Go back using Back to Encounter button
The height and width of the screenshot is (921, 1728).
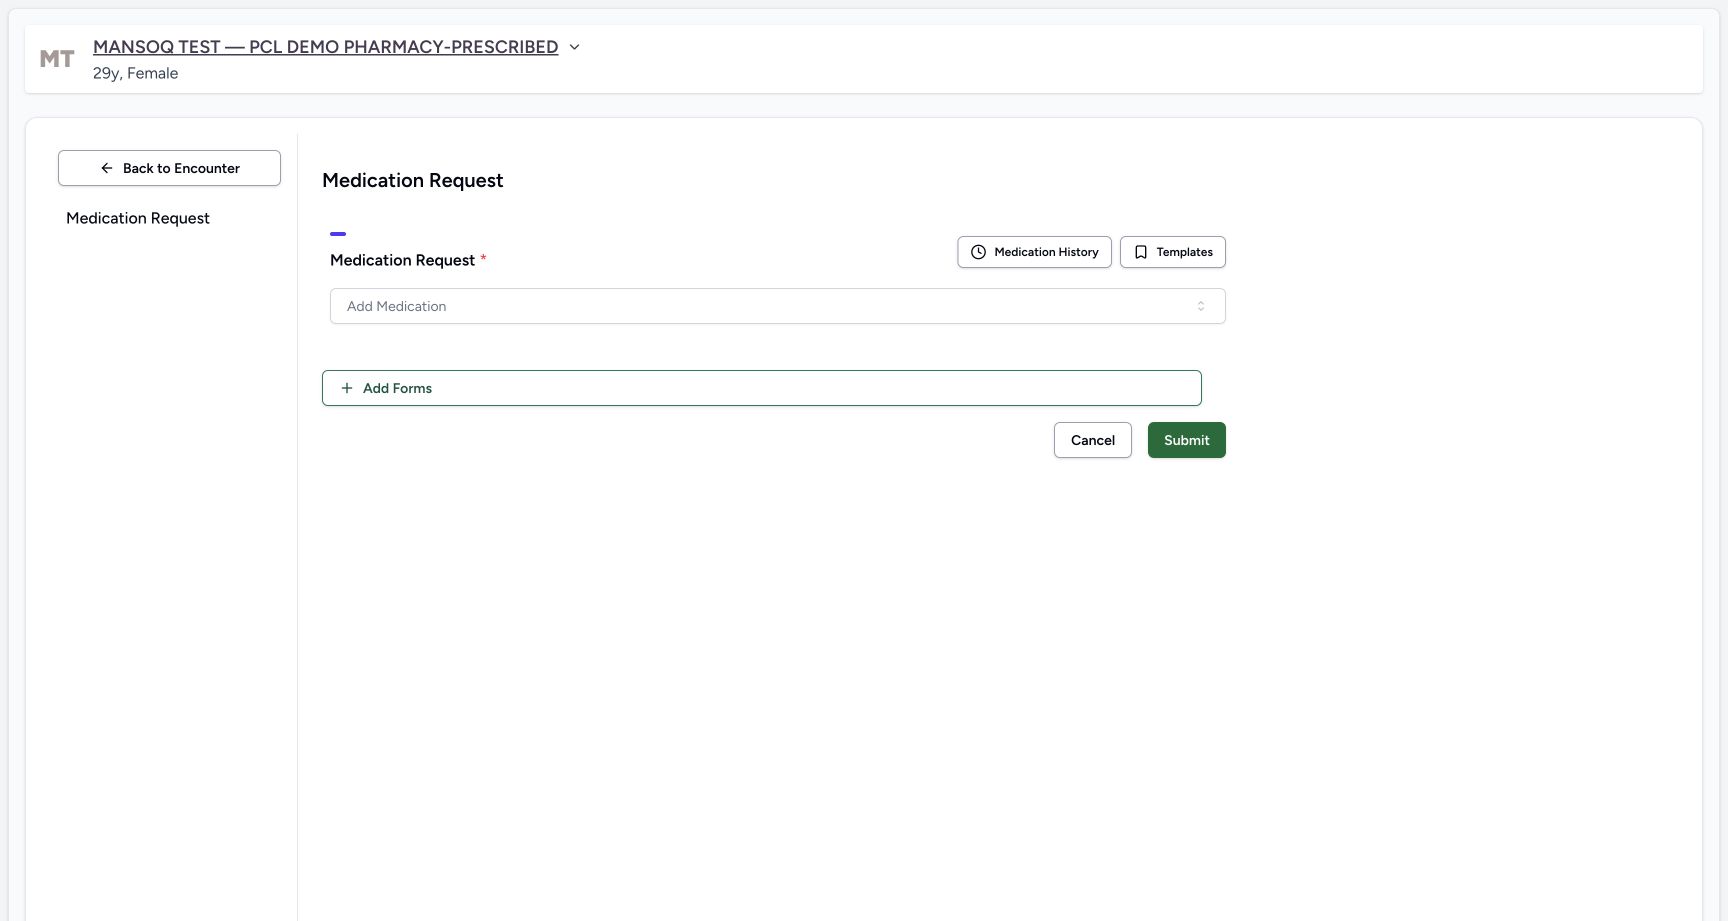coord(169,168)
